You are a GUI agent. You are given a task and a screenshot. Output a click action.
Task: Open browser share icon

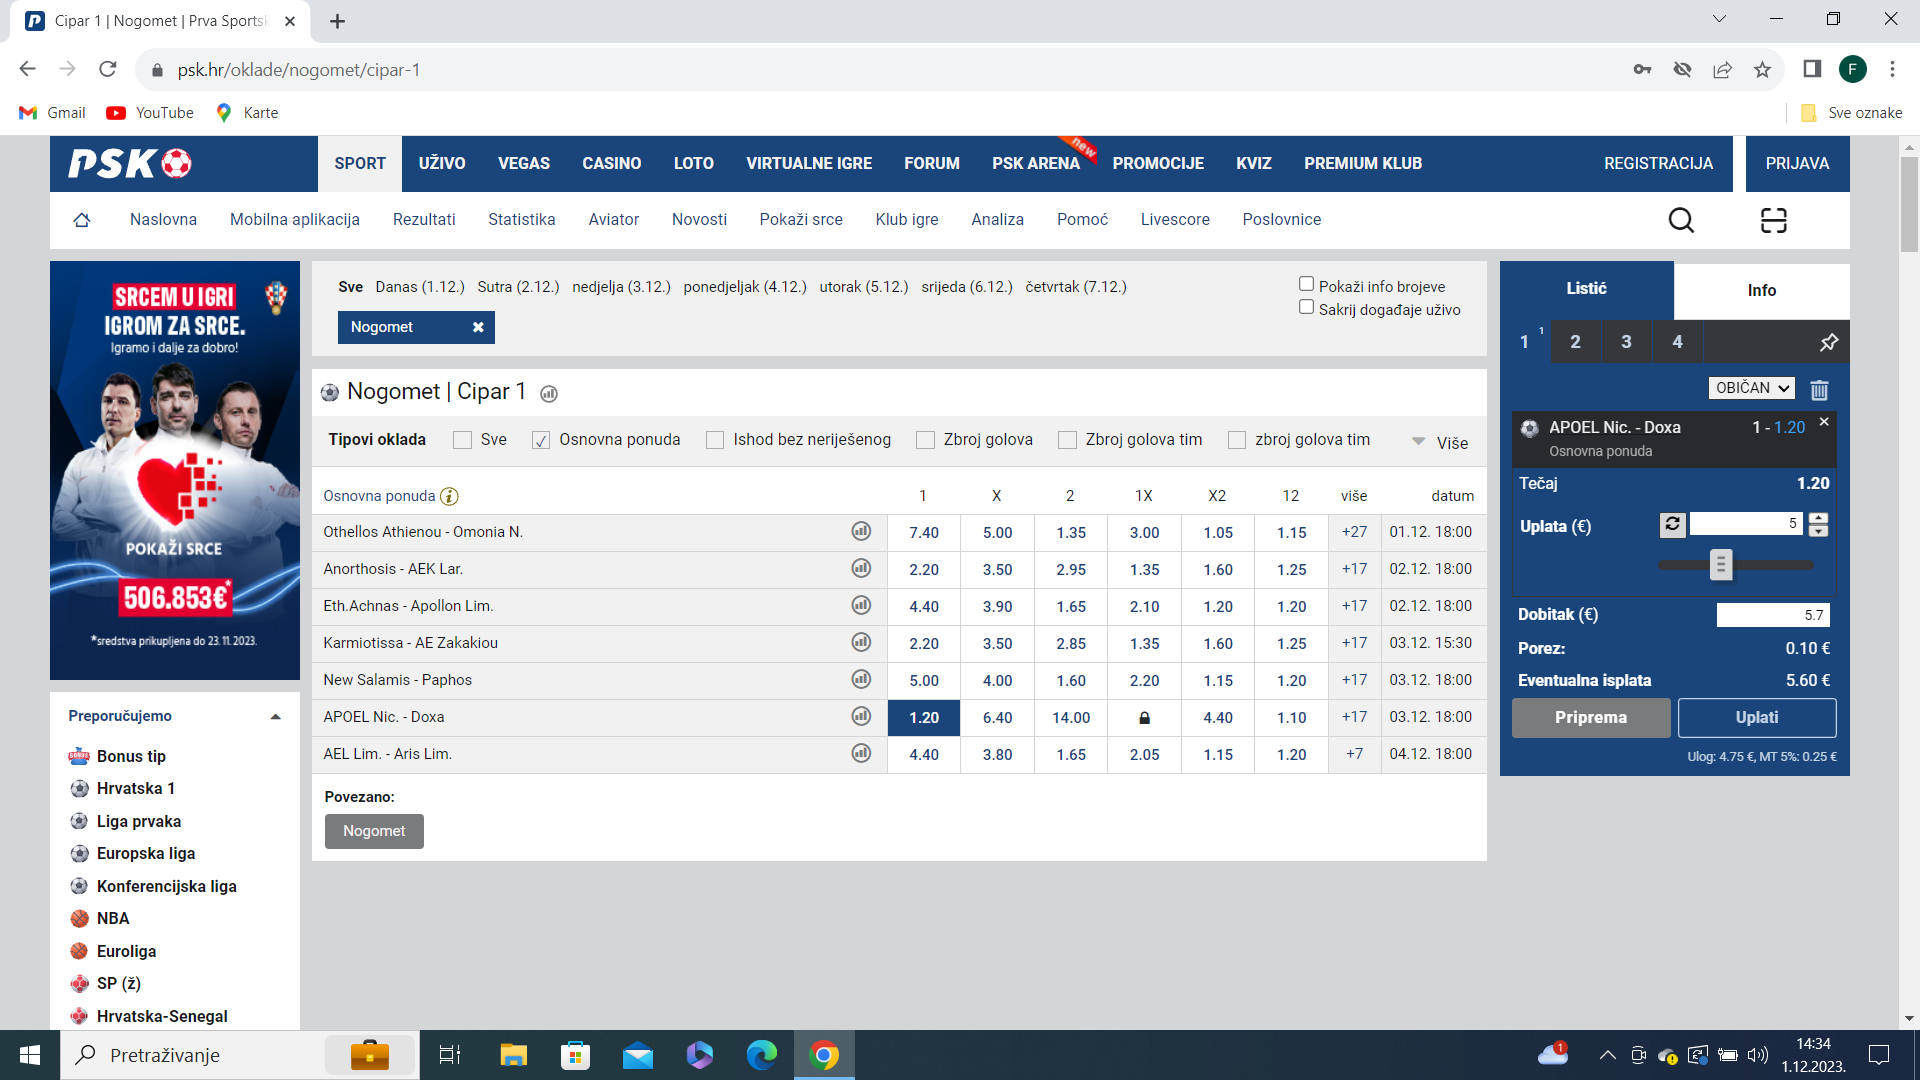[x=1722, y=69]
